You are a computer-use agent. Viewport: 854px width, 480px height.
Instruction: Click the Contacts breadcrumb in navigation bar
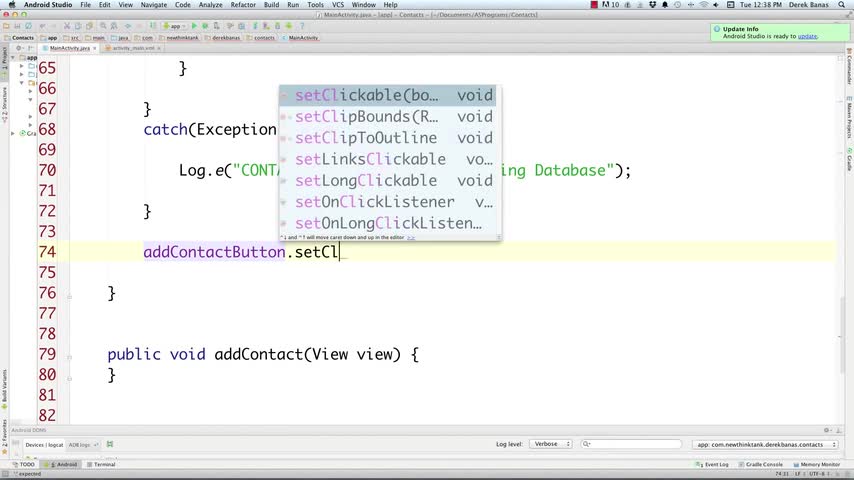click(19, 38)
